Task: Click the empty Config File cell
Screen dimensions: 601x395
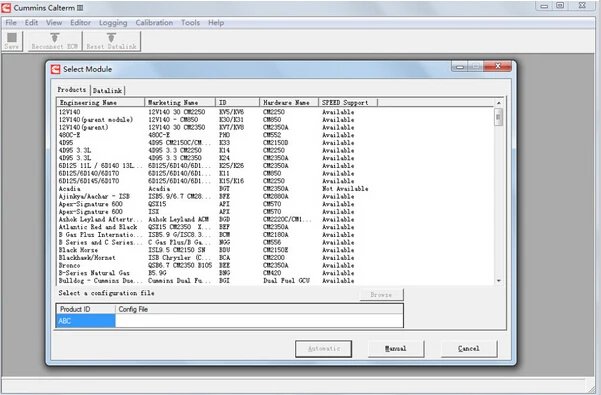Action: [x=259, y=321]
